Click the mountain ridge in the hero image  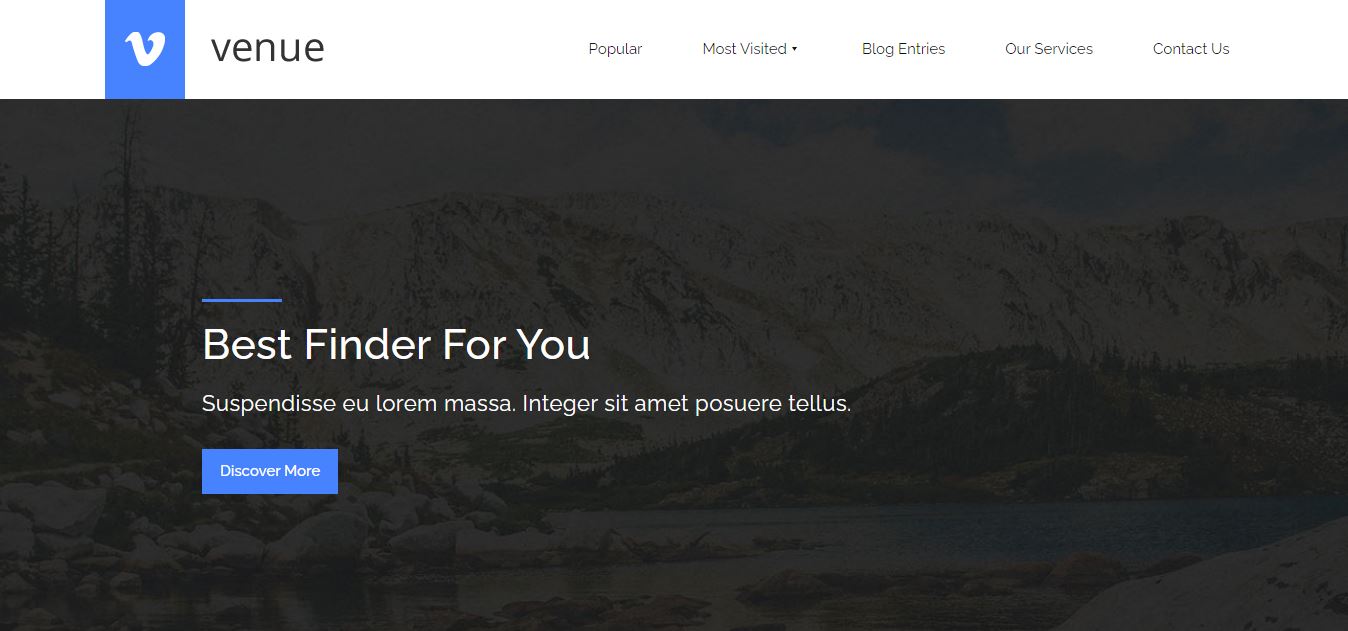click(700, 230)
